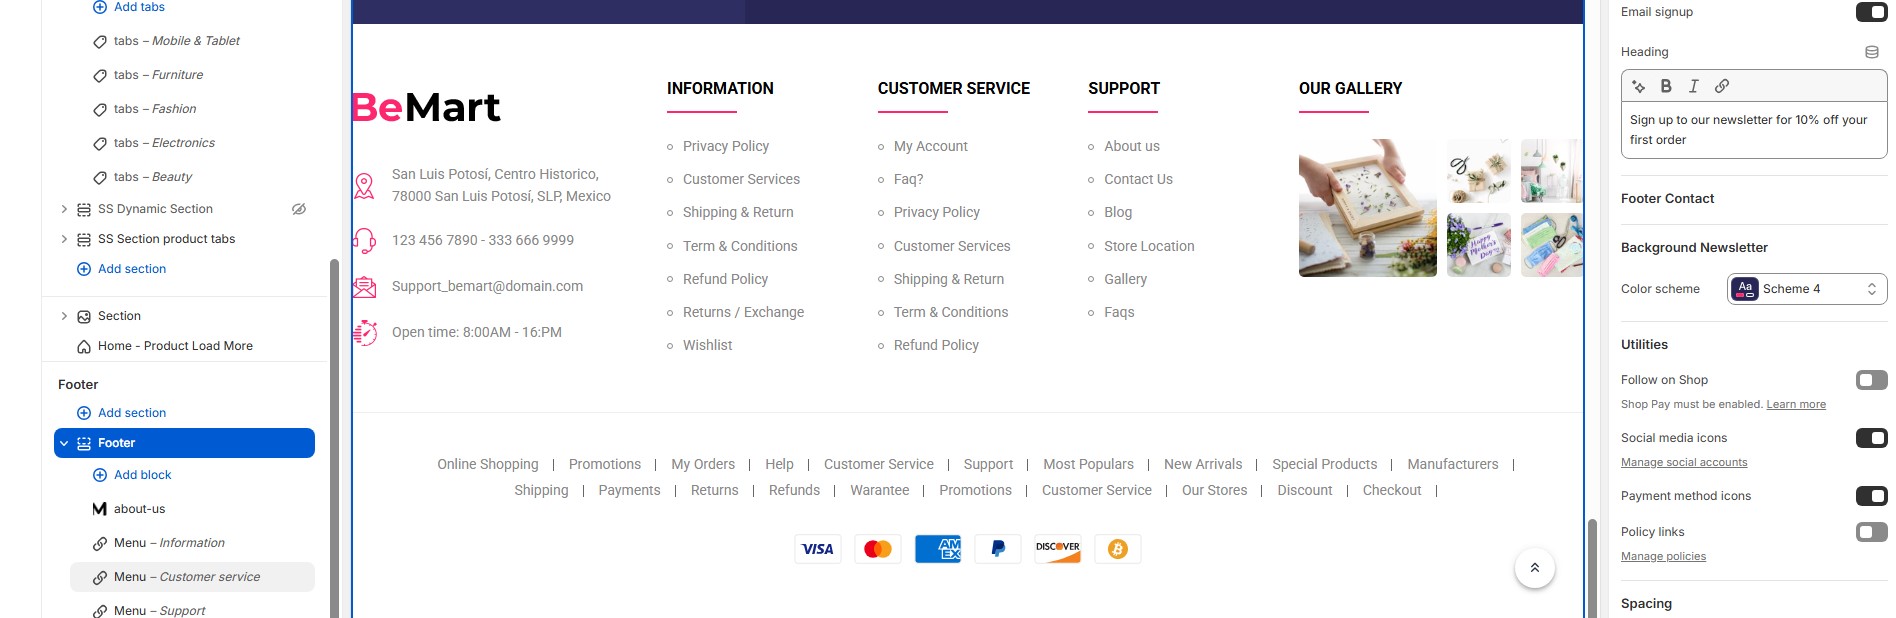Screen dimensions: 1896x618
Task: Enable the Follow on Shop toggle
Action: [1871, 380]
